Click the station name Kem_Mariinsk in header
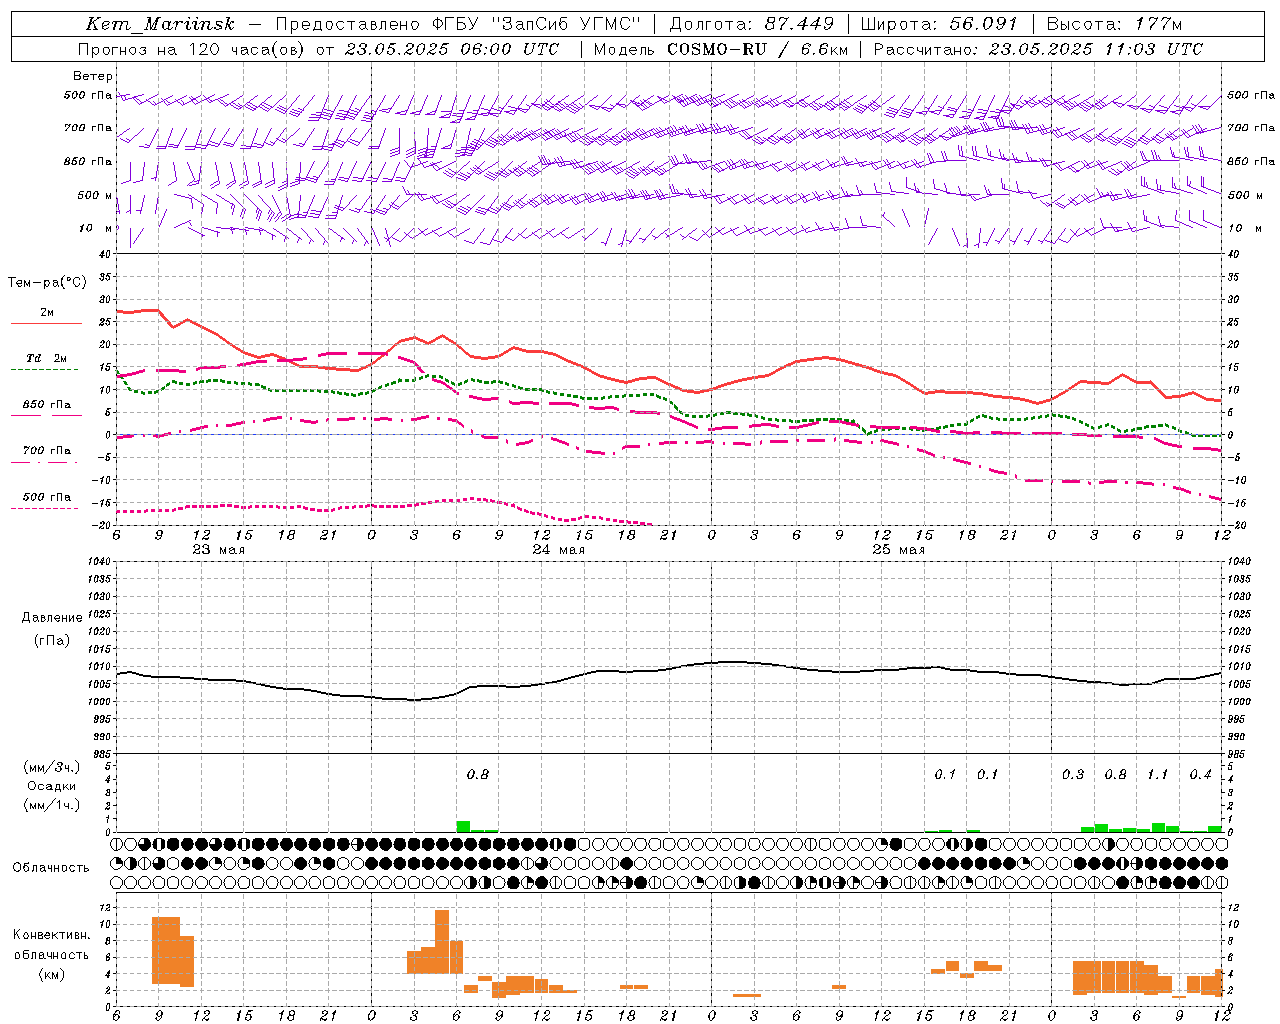Image resolution: width=1280 pixels, height=1024 pixels. click(160, 24)
